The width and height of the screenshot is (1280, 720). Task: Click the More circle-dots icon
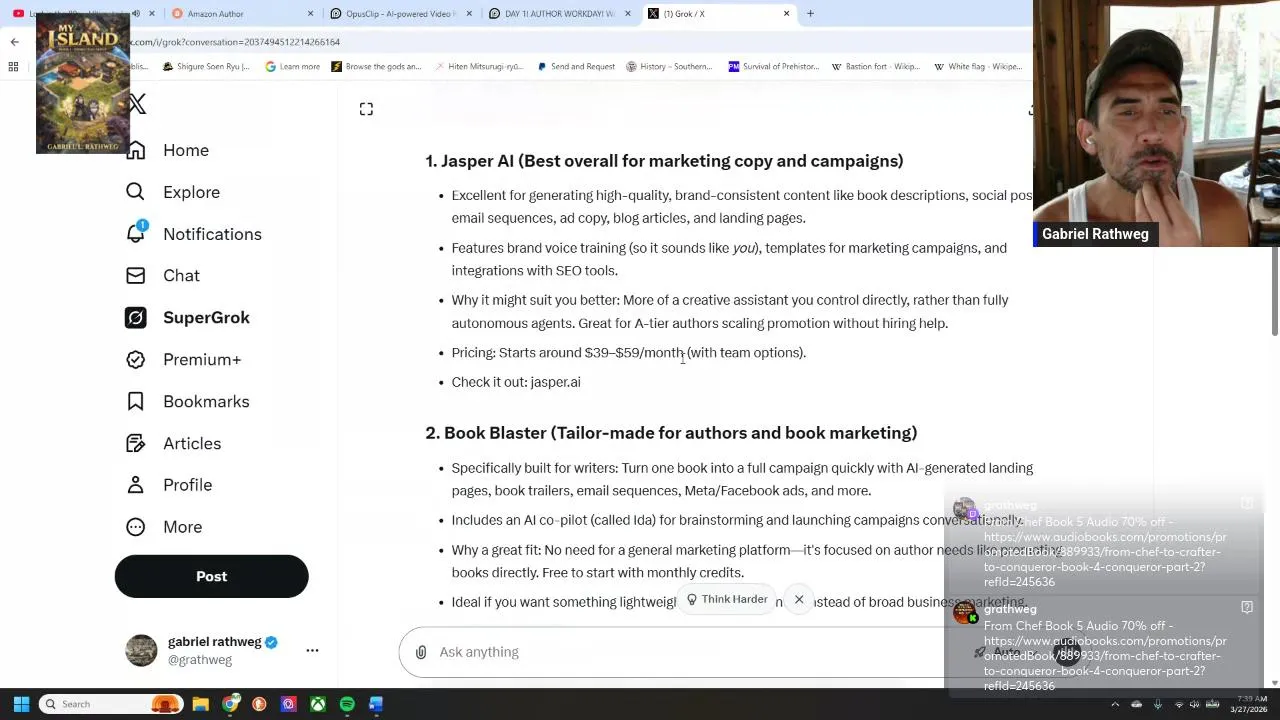pos(136,527)
